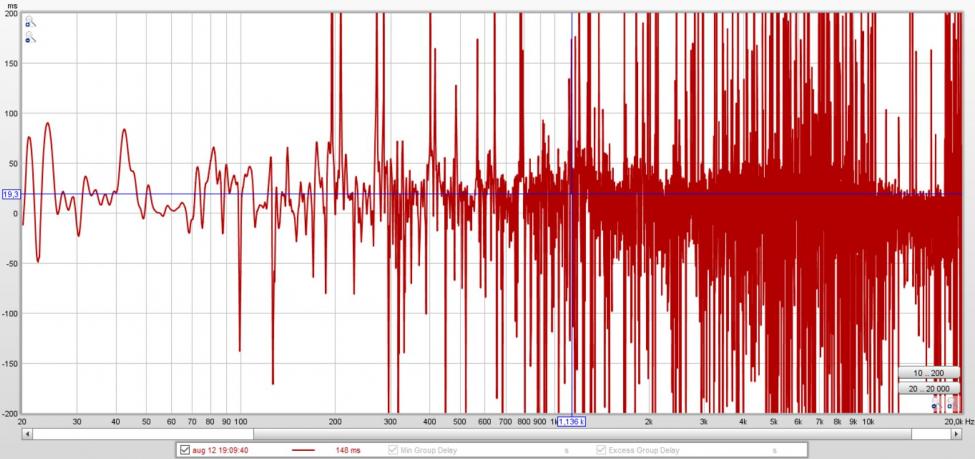Screen dimensions: 975x459
Task: Click the scrollbar right arrow
Action: click(956, 434)
